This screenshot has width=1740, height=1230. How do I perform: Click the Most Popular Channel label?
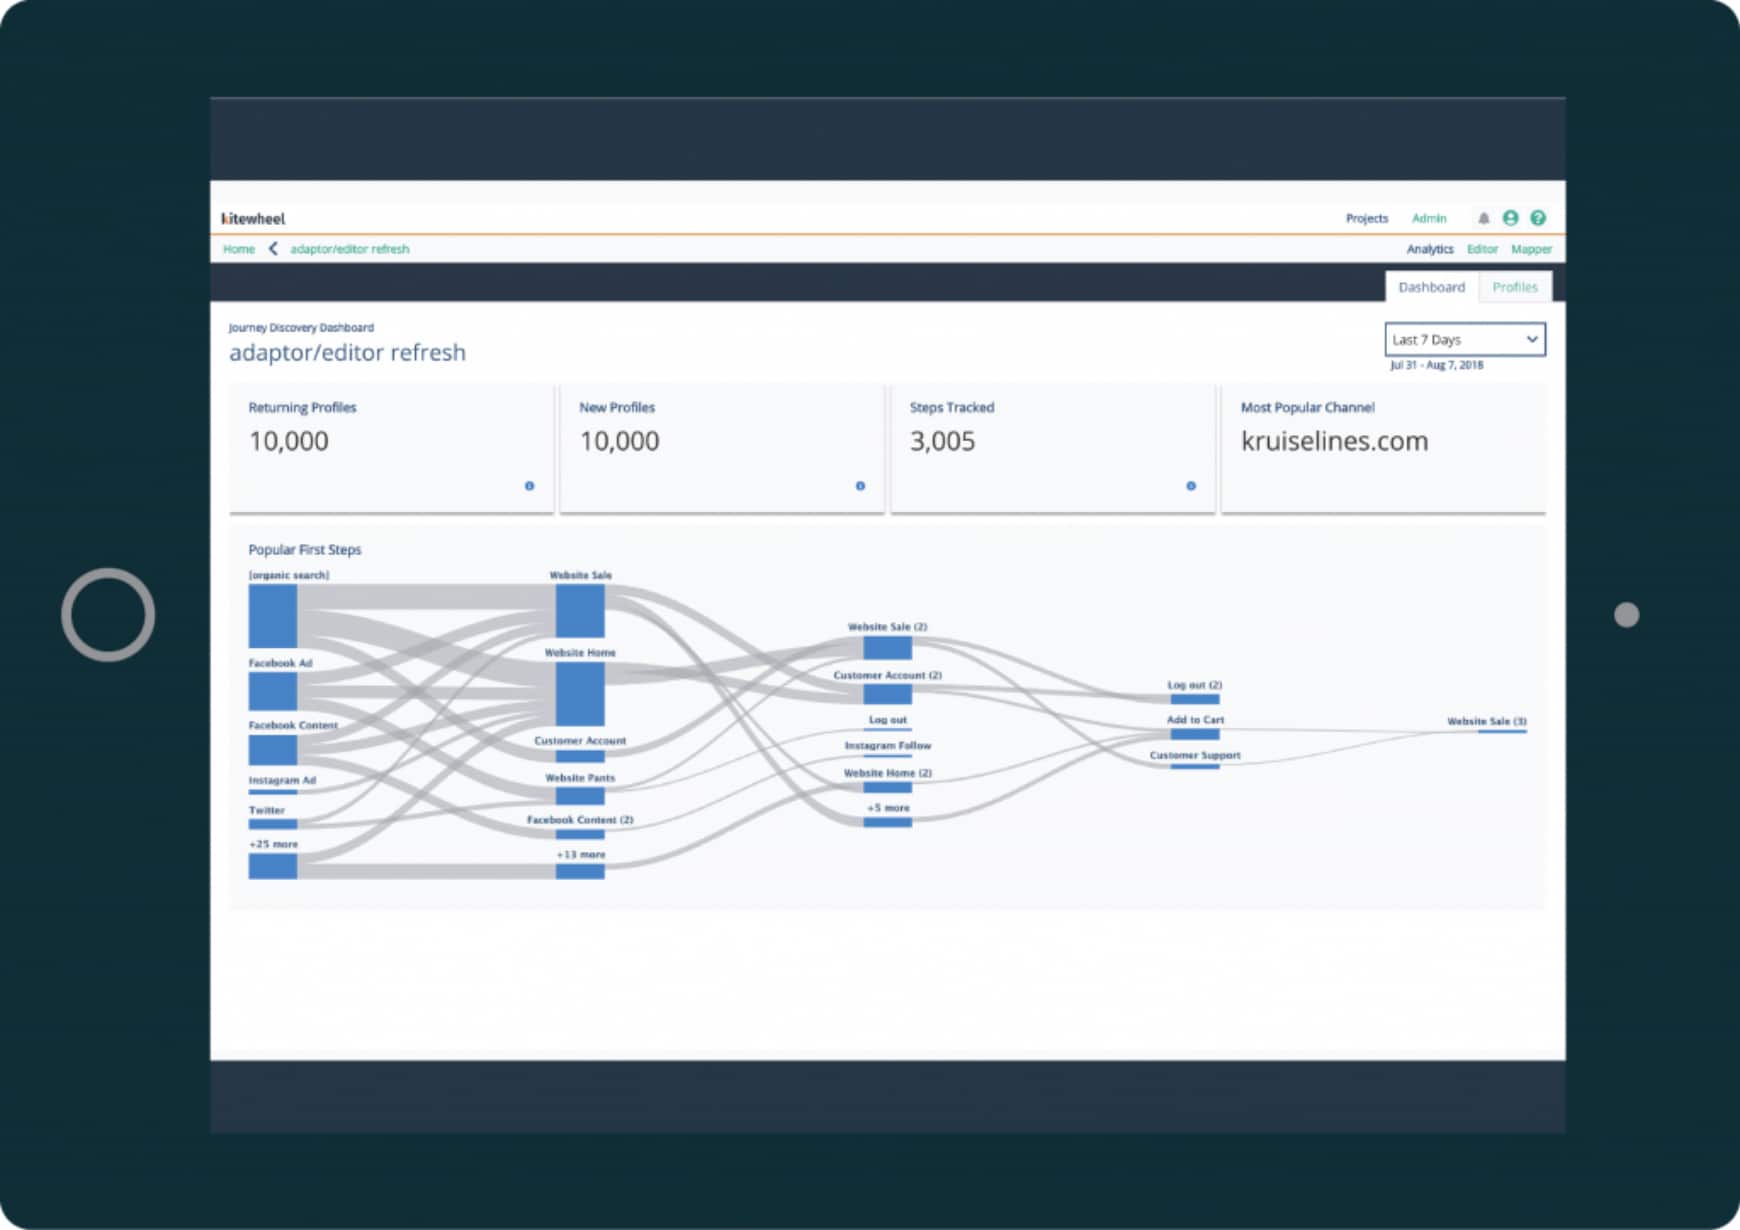coord(1308,407)
